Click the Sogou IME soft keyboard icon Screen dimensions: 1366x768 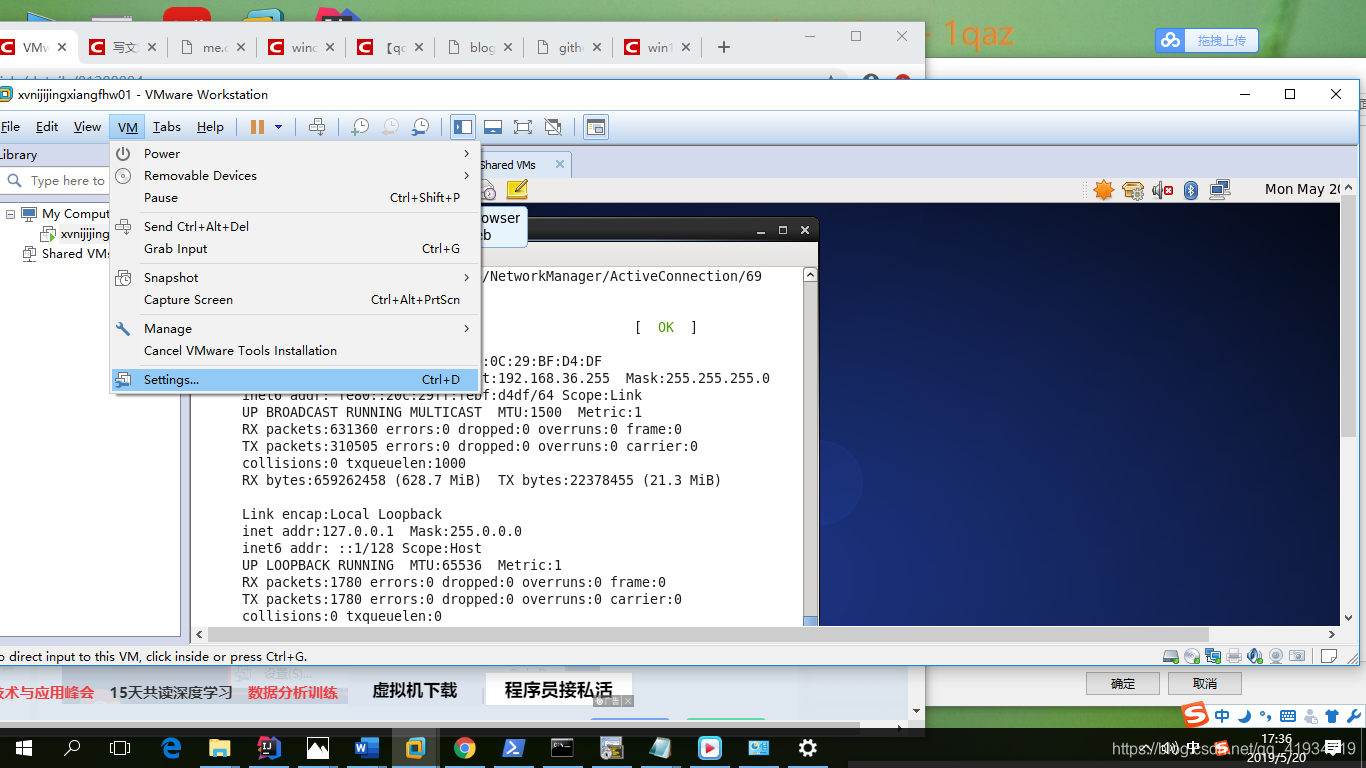pyautogui.click(x=1288, y=716)
